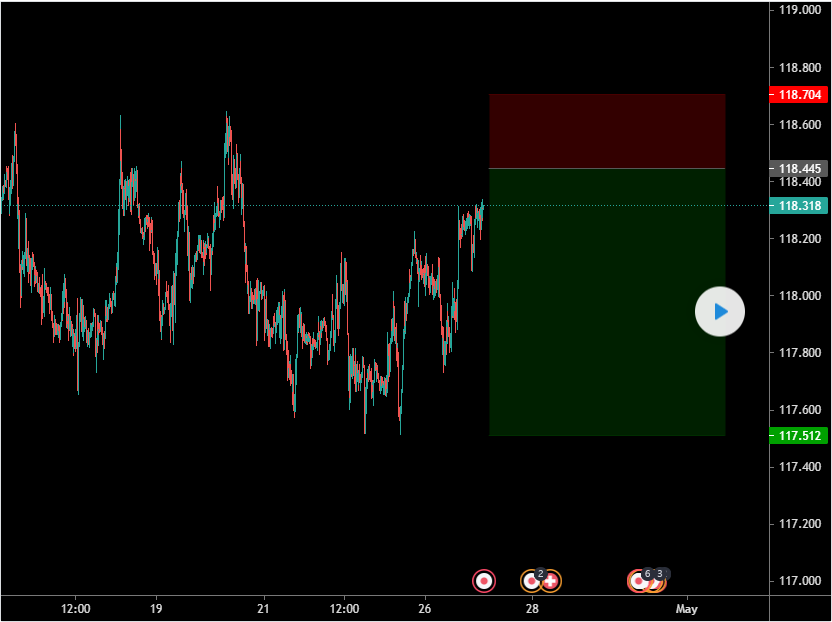This screenshot has height=622, width=832.
Task: Click the 21 date label on time axis
Action: (x=263, y=608)
